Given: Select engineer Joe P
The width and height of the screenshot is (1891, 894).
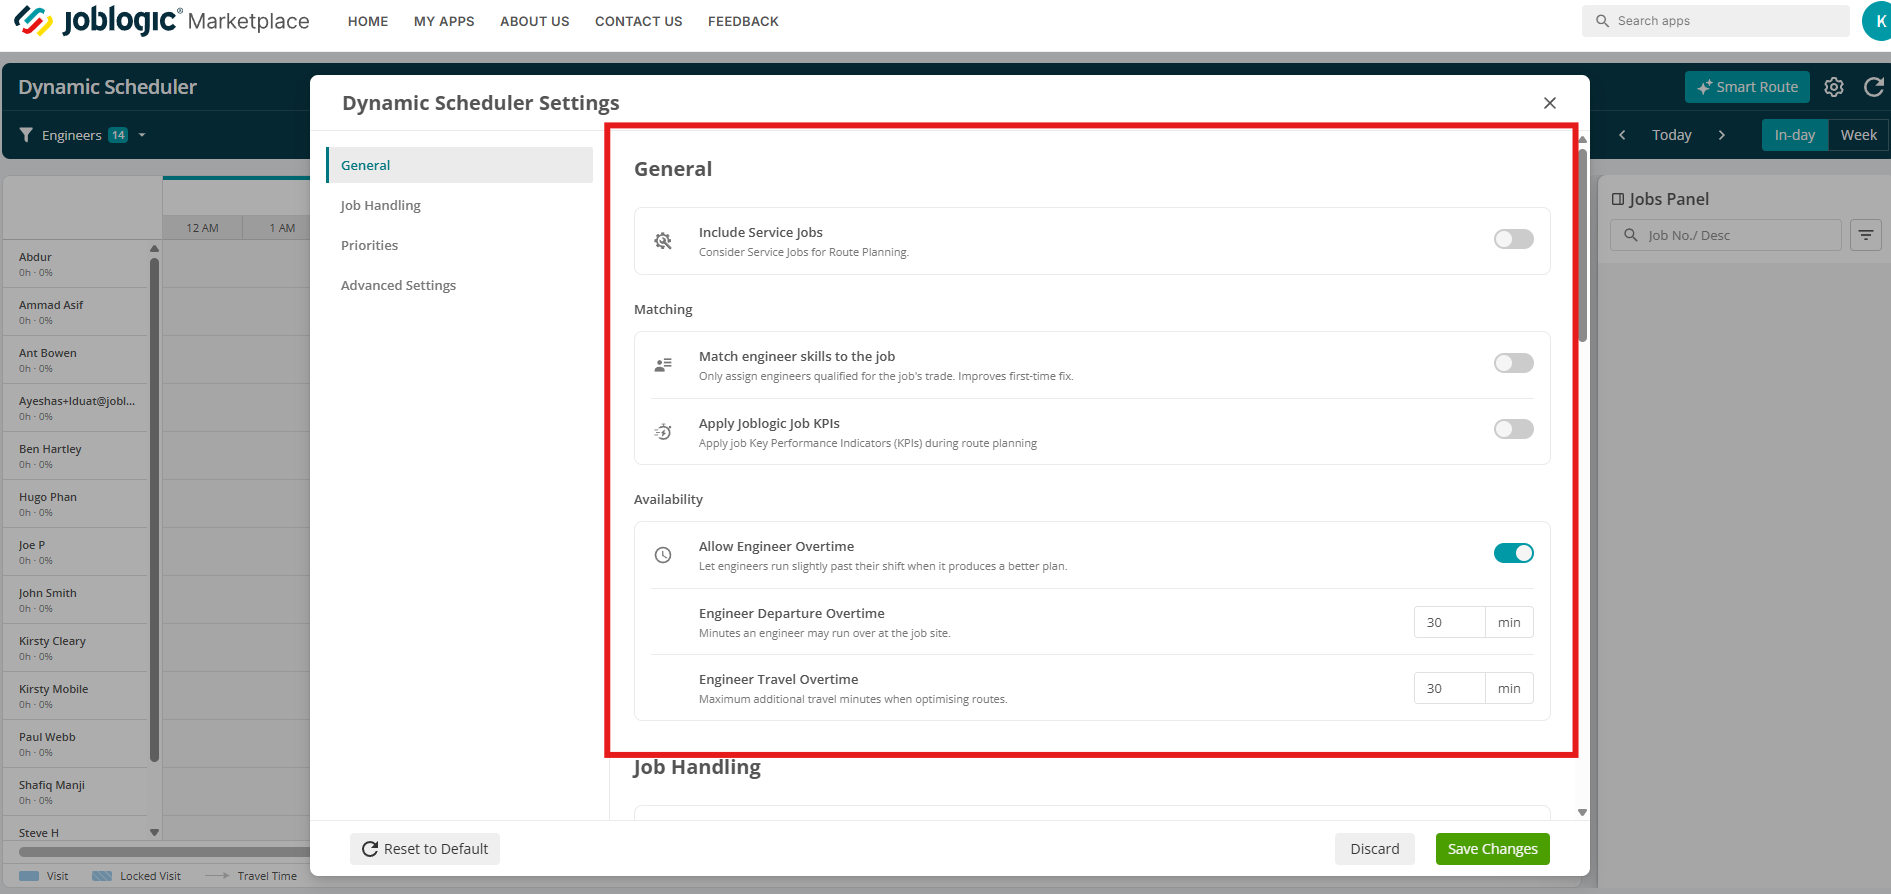Looking at the screenshot, I should [75, 552].
